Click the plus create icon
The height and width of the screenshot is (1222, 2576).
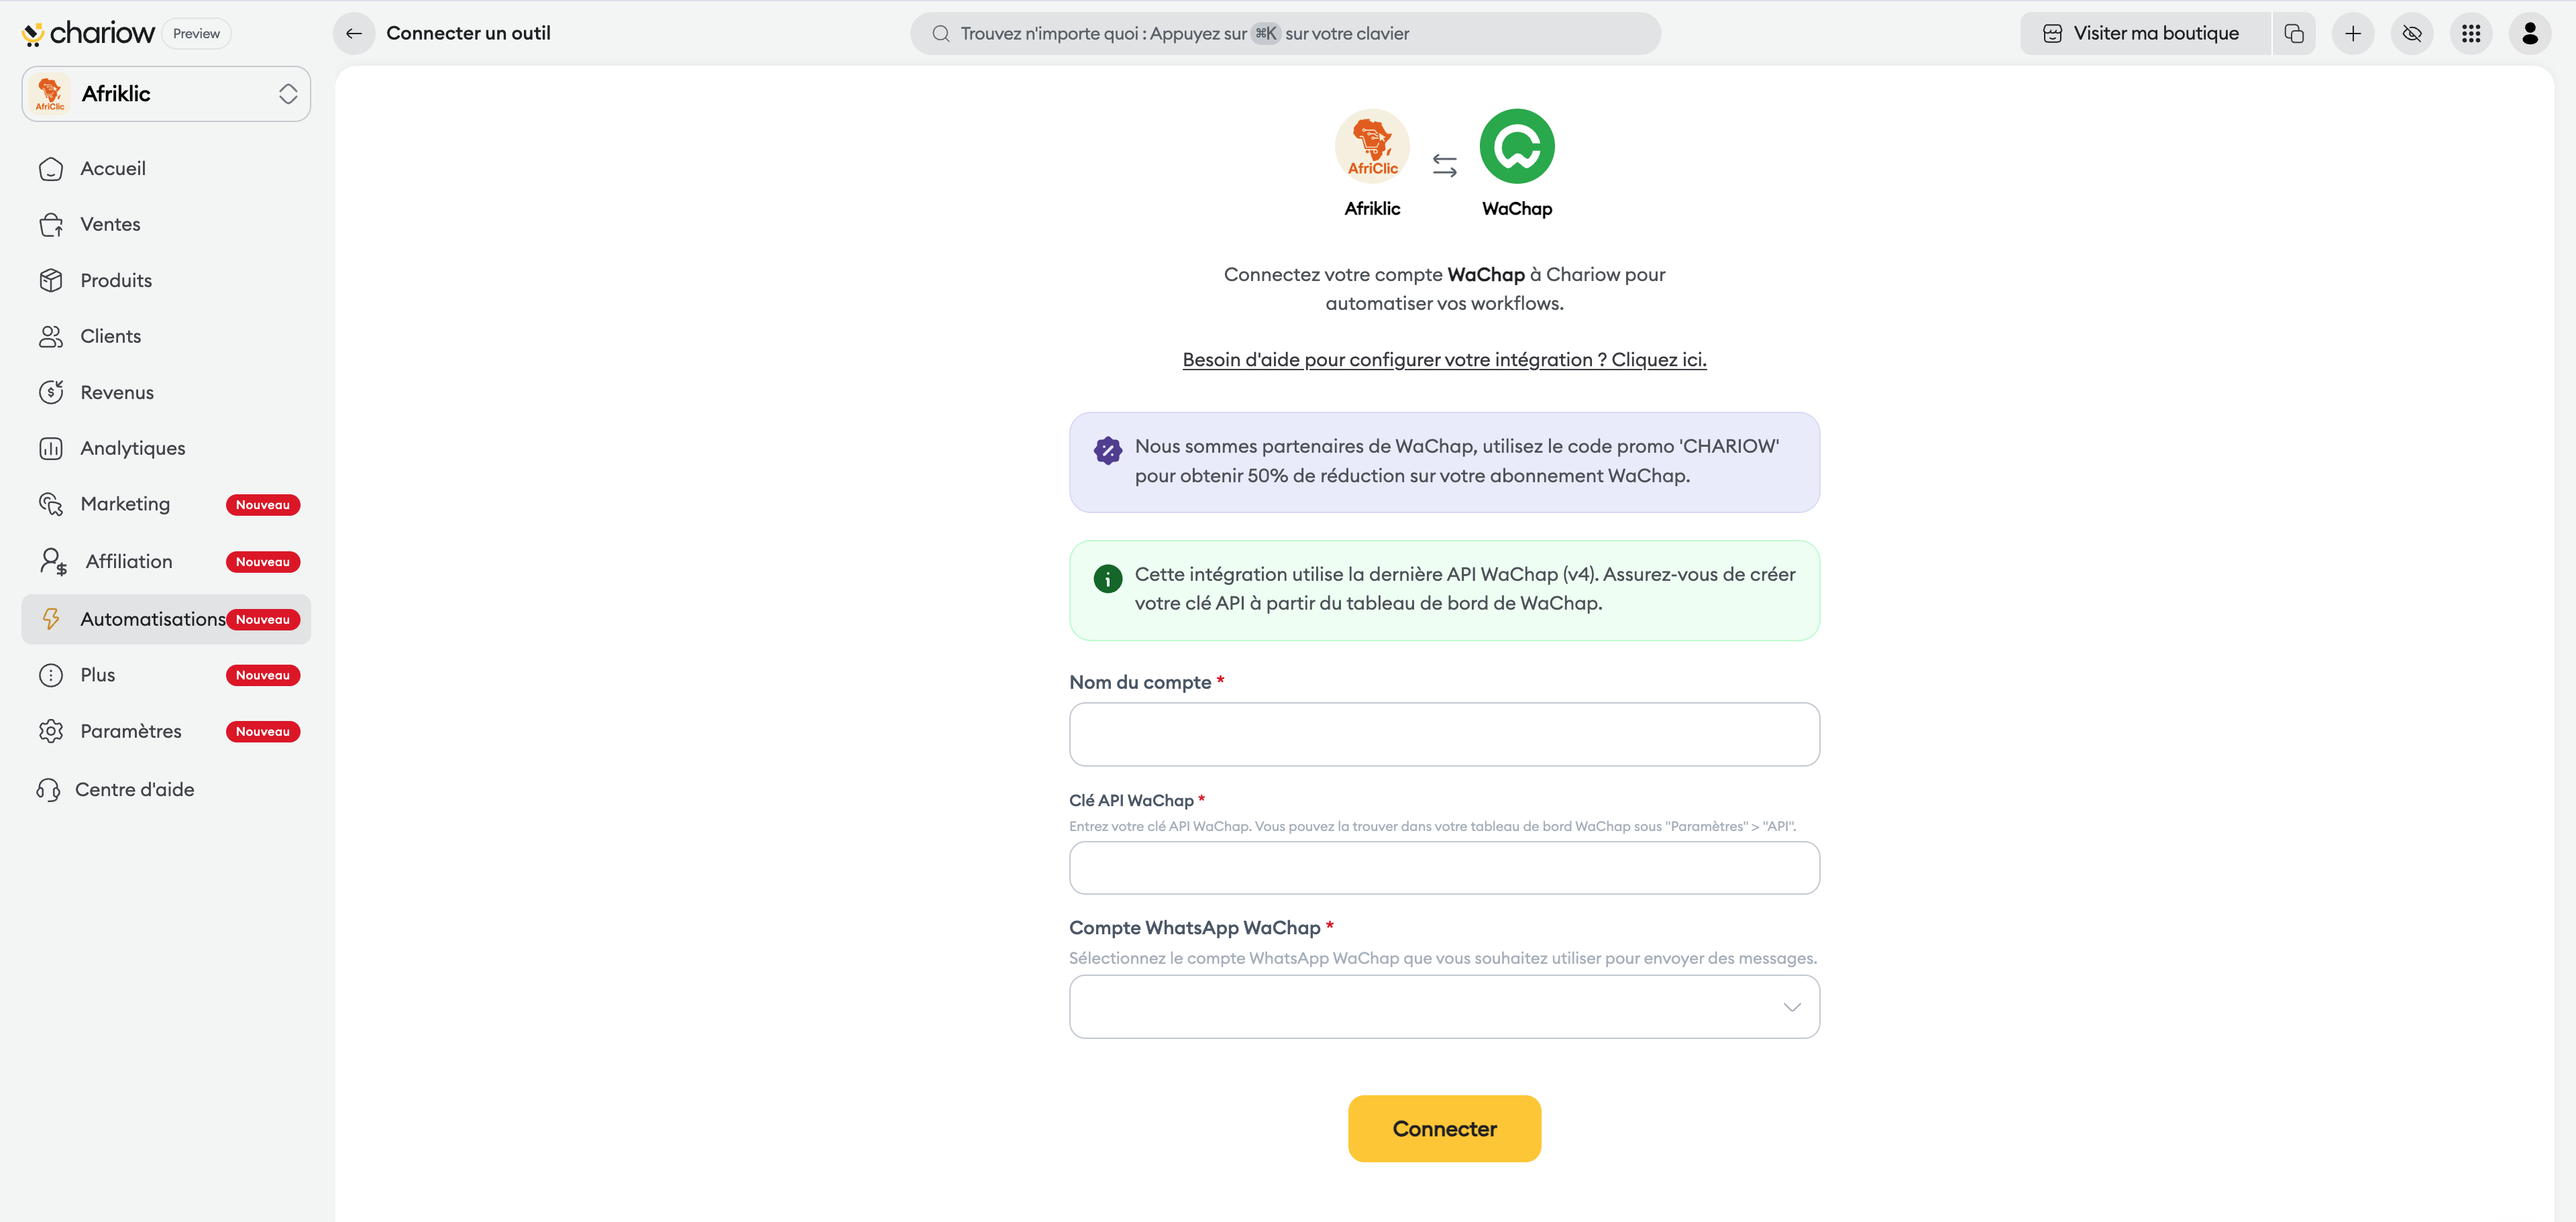click(x=2353, y=33)
